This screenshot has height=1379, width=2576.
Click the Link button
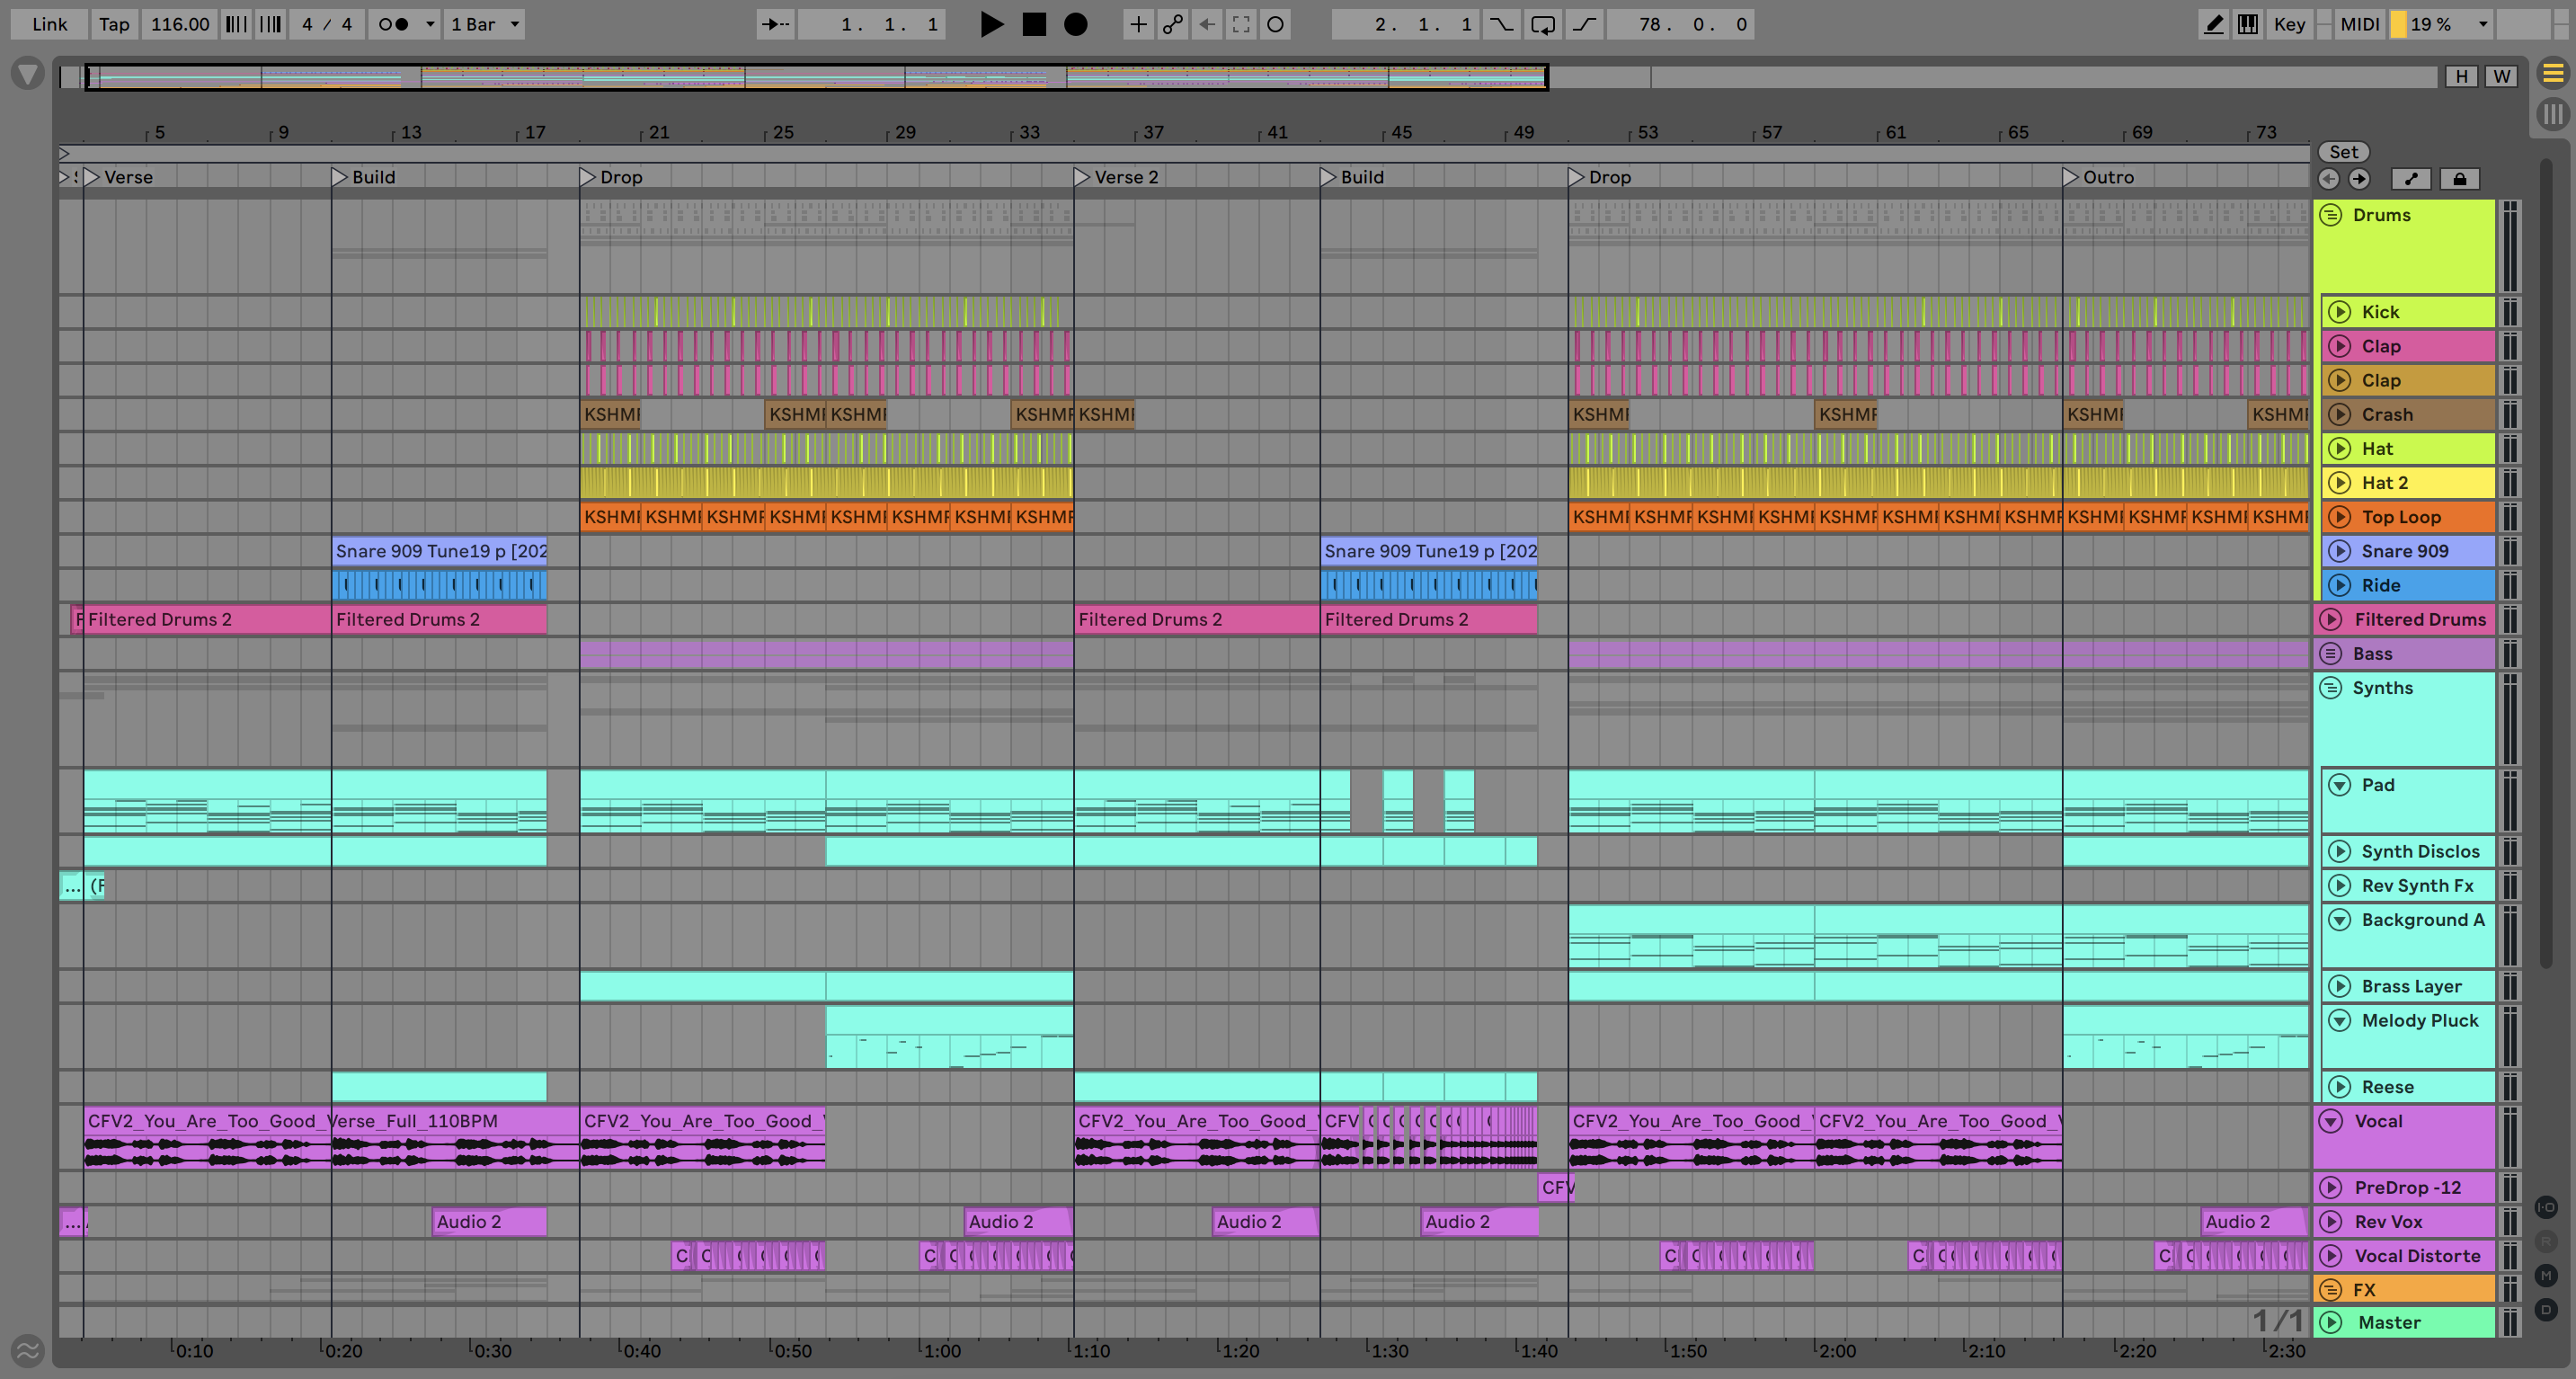(x=49, y=24)
